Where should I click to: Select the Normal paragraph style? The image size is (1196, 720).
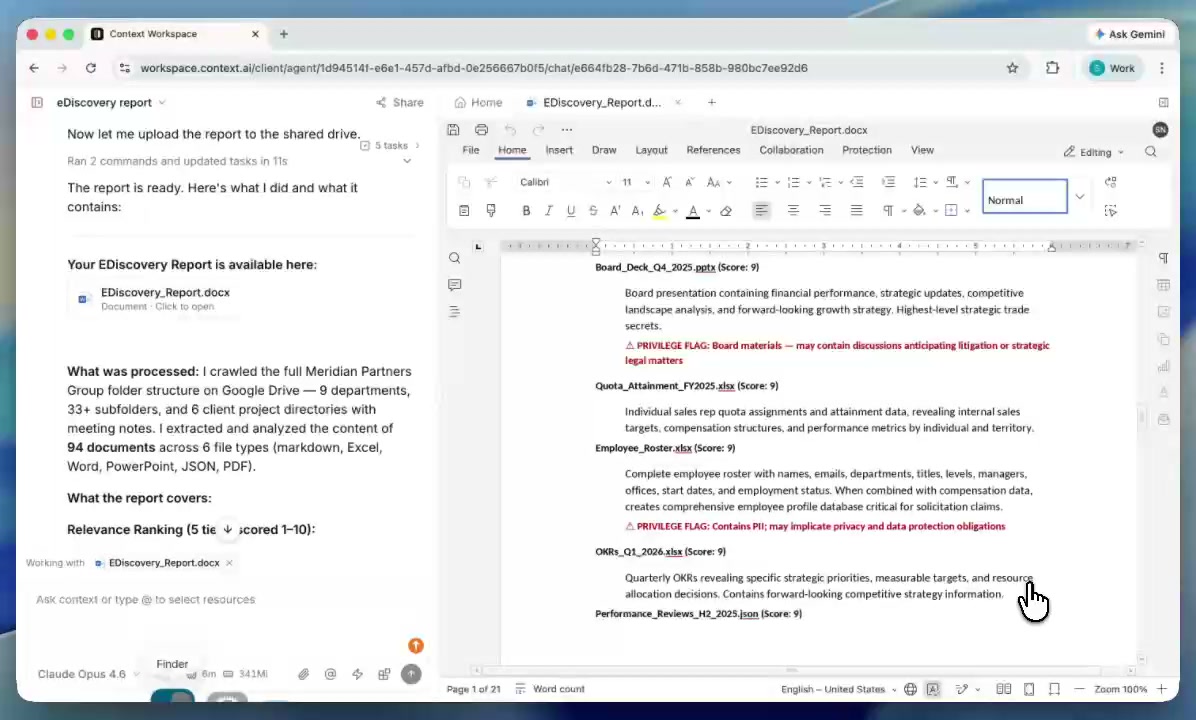pyautogui.click(x=1024, y=197)
